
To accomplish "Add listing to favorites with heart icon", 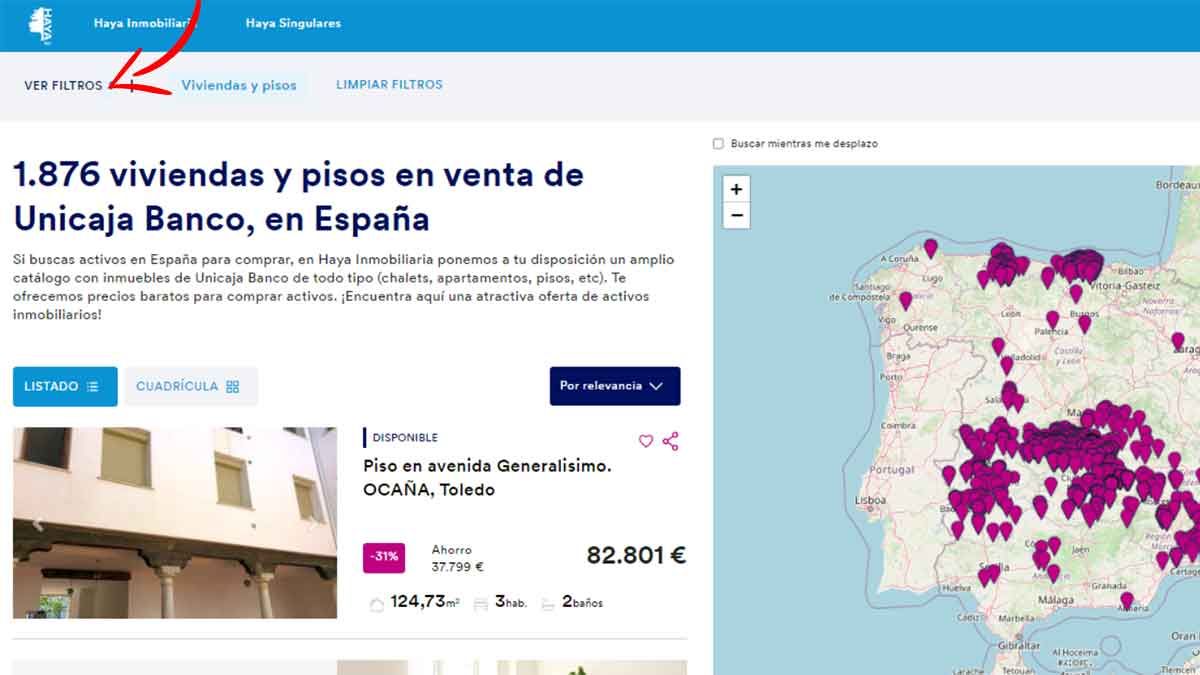I will [646, 441].
